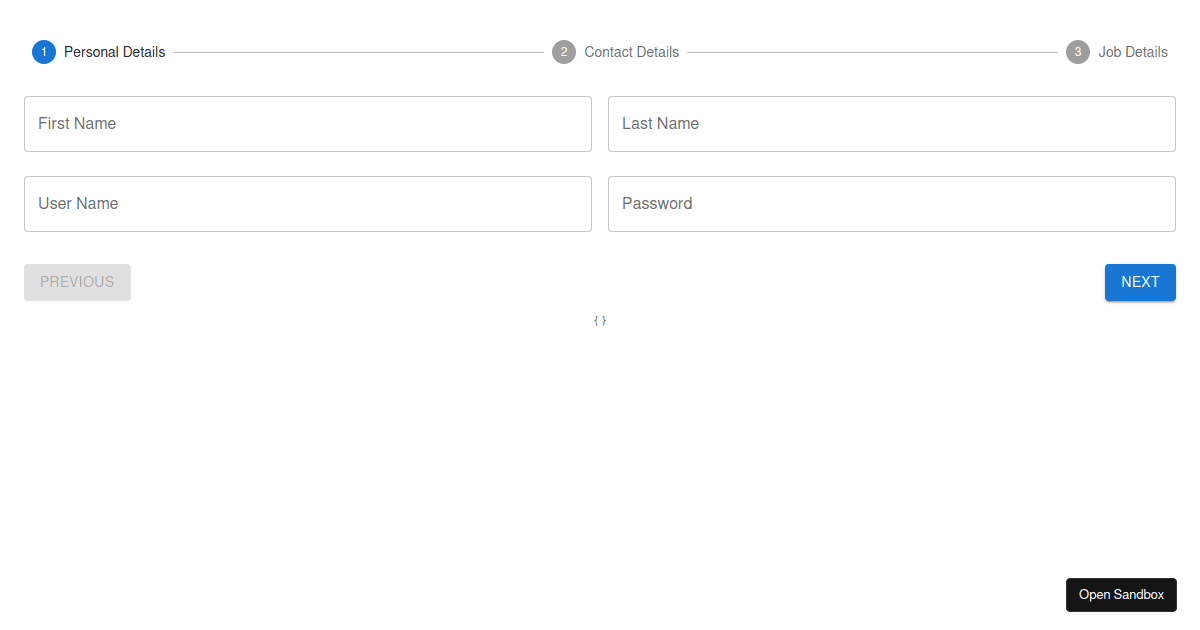This screenshot has height=630, width=1200.
Task: Open Sandbox via the bottom-right button
Action: click(1121, 594)
